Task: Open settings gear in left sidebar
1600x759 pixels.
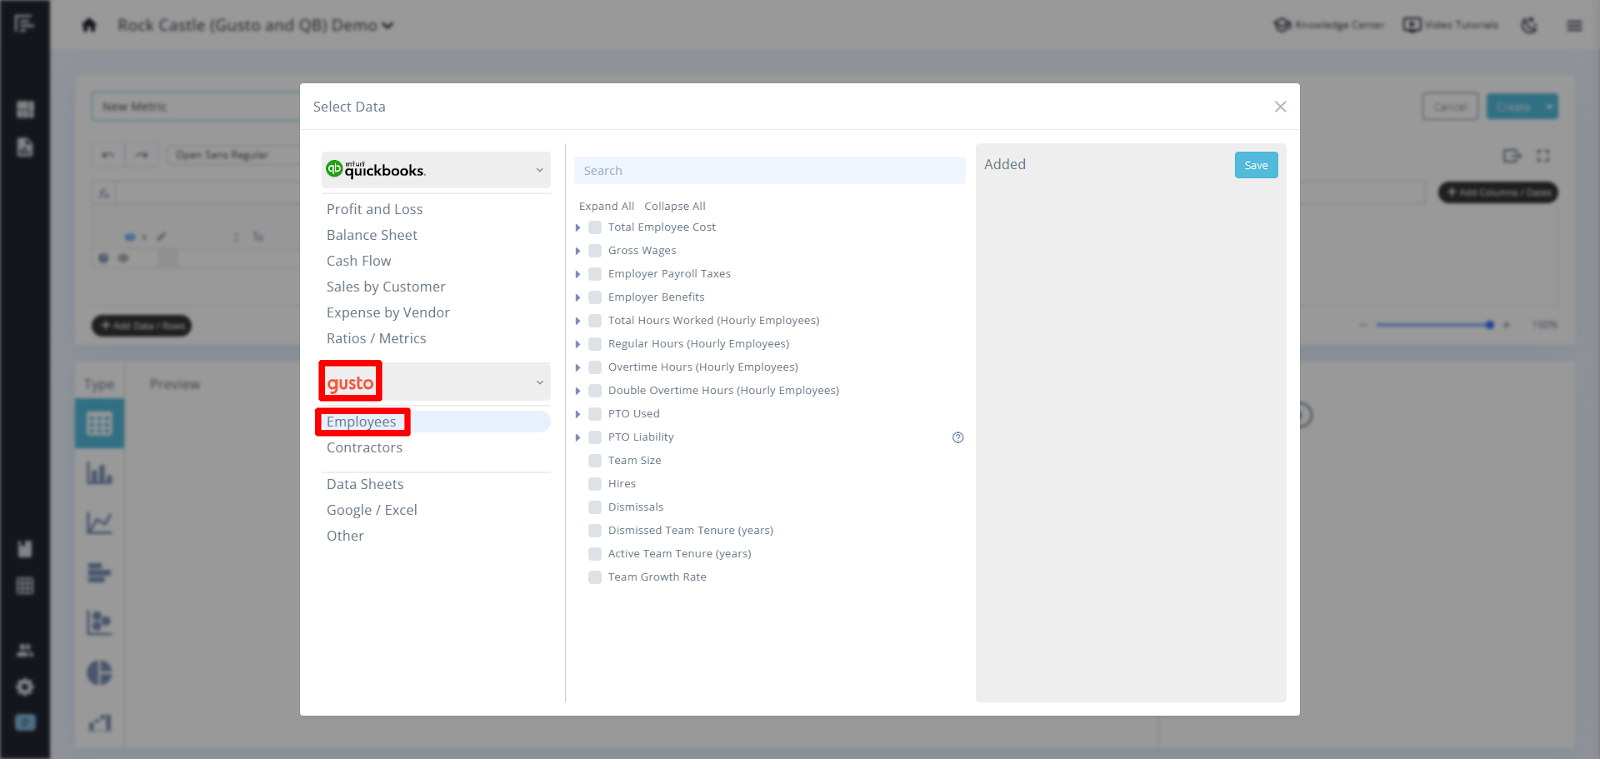Action: tap(25, 687)
